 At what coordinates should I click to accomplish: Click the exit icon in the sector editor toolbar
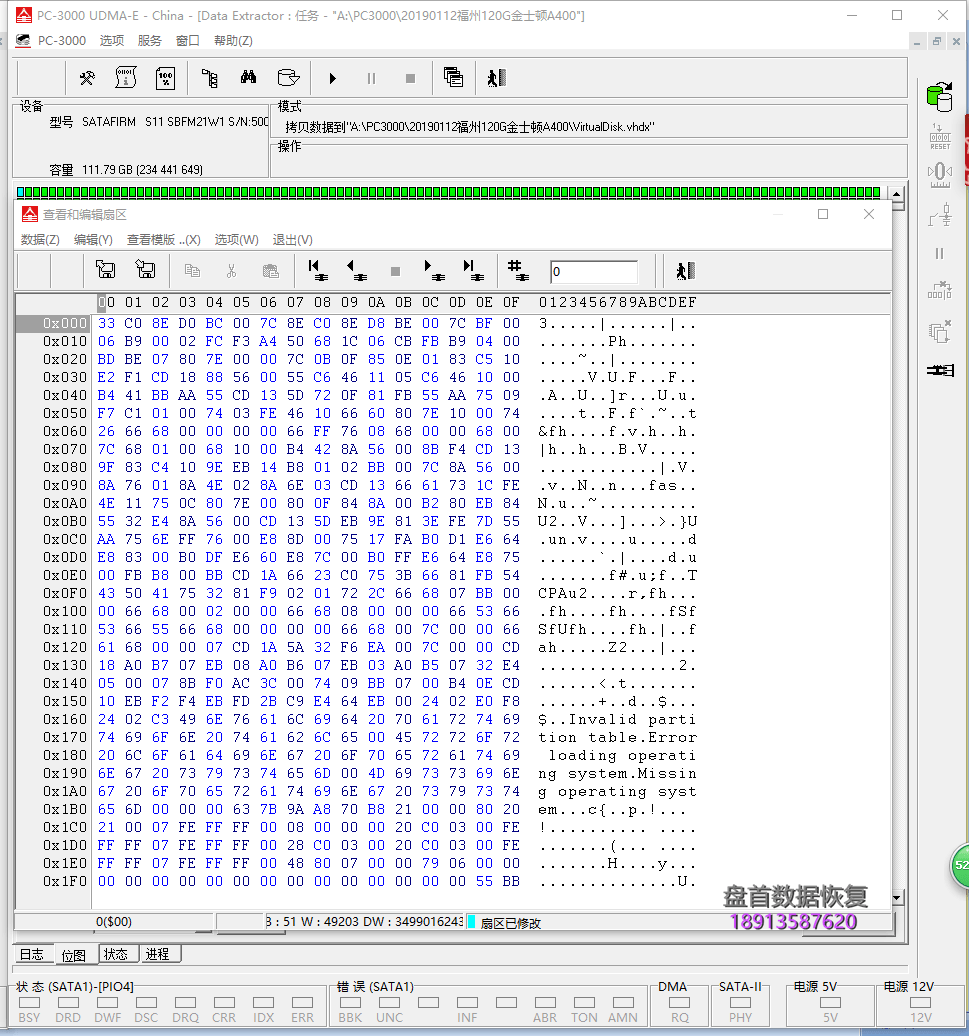pyautogui.click(x=686, y=270)
